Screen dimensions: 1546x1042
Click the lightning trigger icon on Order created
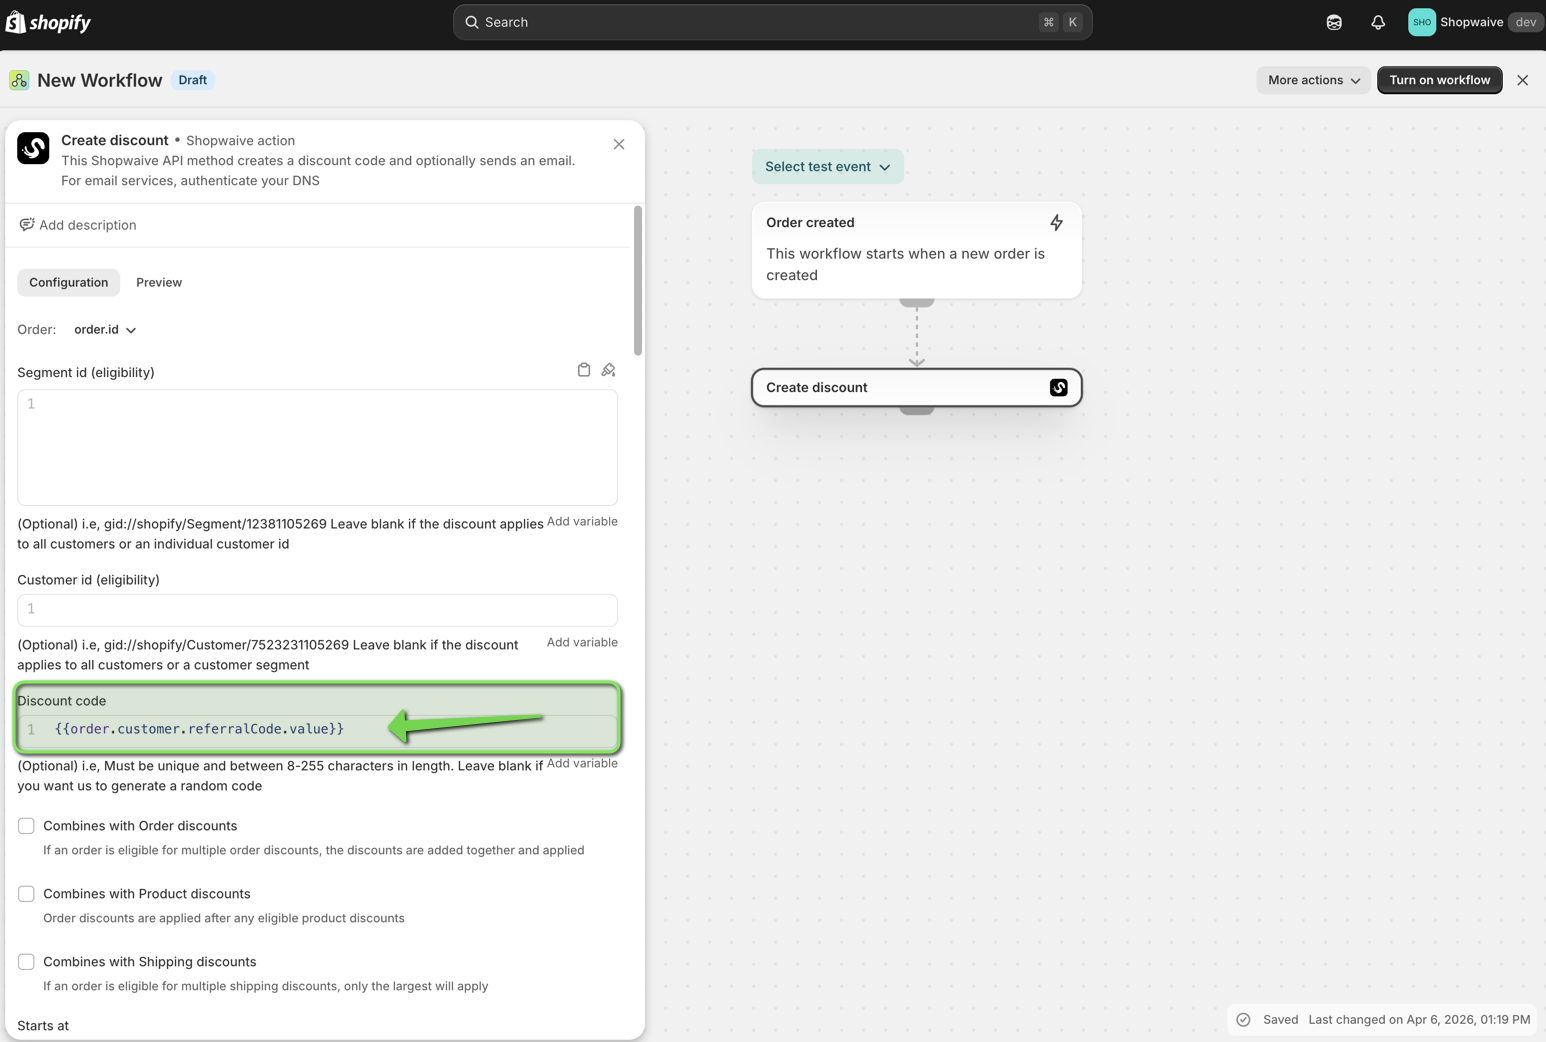point(1056,223)
